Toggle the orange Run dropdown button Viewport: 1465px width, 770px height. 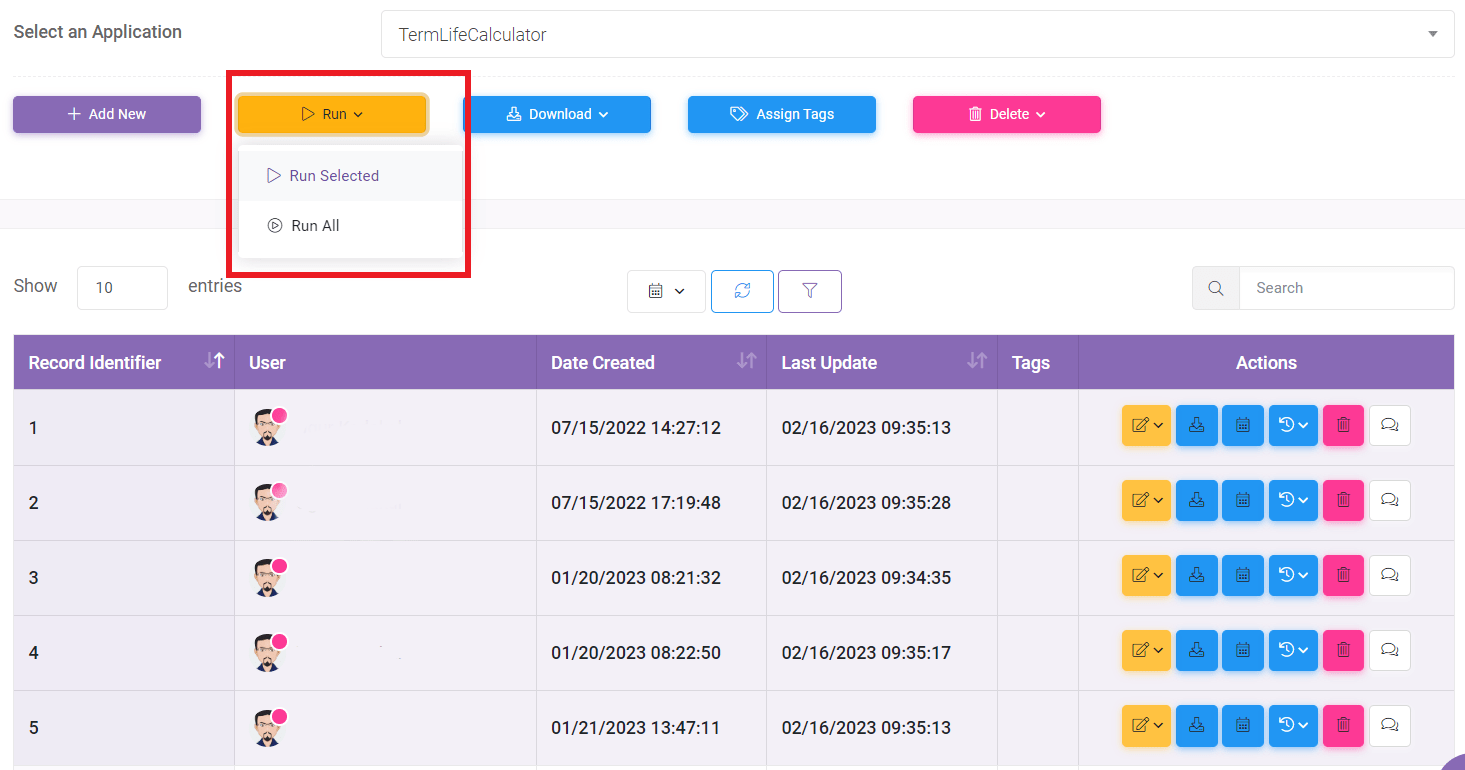pos(332,114)
